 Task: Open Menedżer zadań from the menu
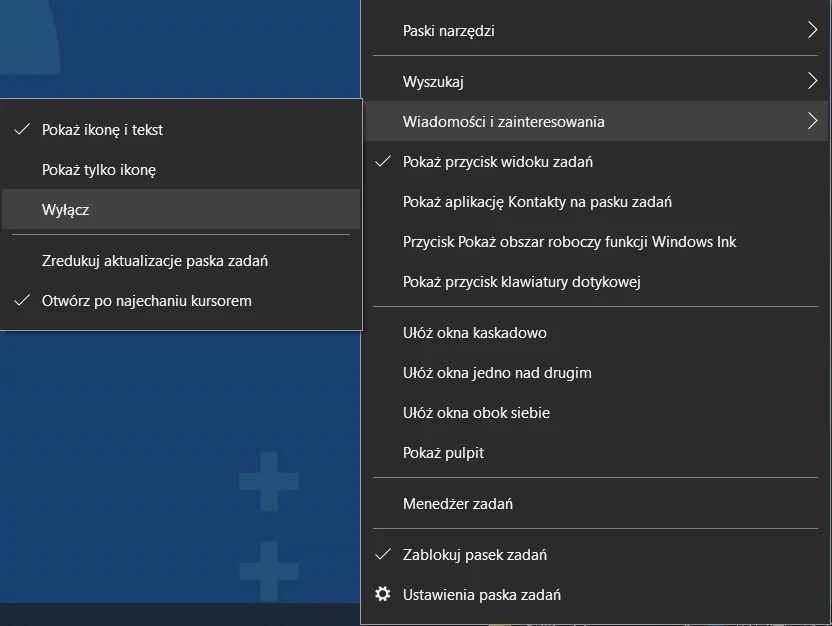tap(456, 504)
